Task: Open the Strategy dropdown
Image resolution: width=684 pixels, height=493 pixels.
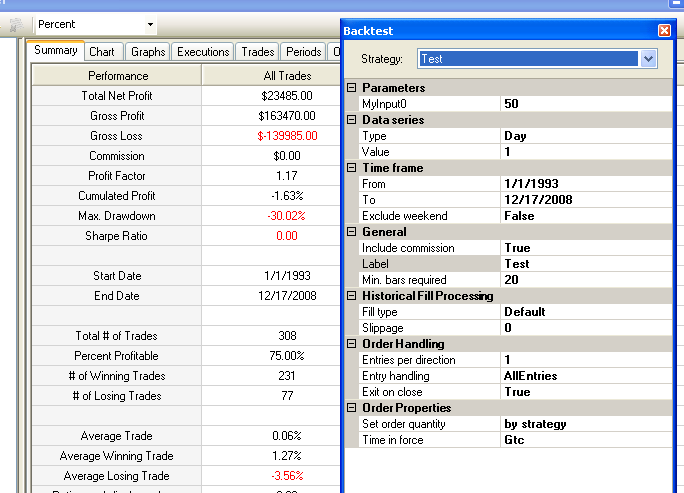Action: 648,58
